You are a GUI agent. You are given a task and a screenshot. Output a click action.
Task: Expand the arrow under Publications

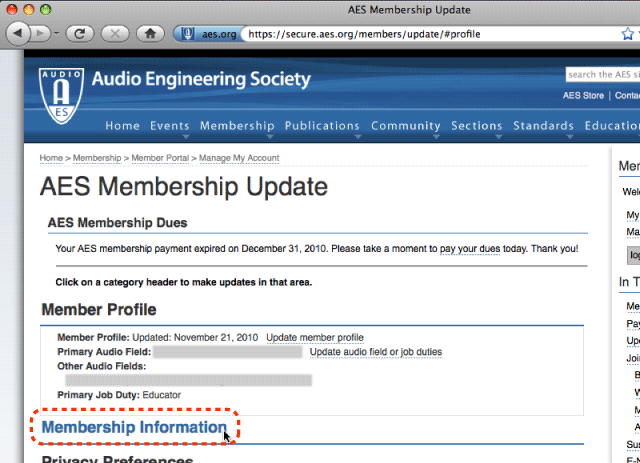(x=358, y=137)
